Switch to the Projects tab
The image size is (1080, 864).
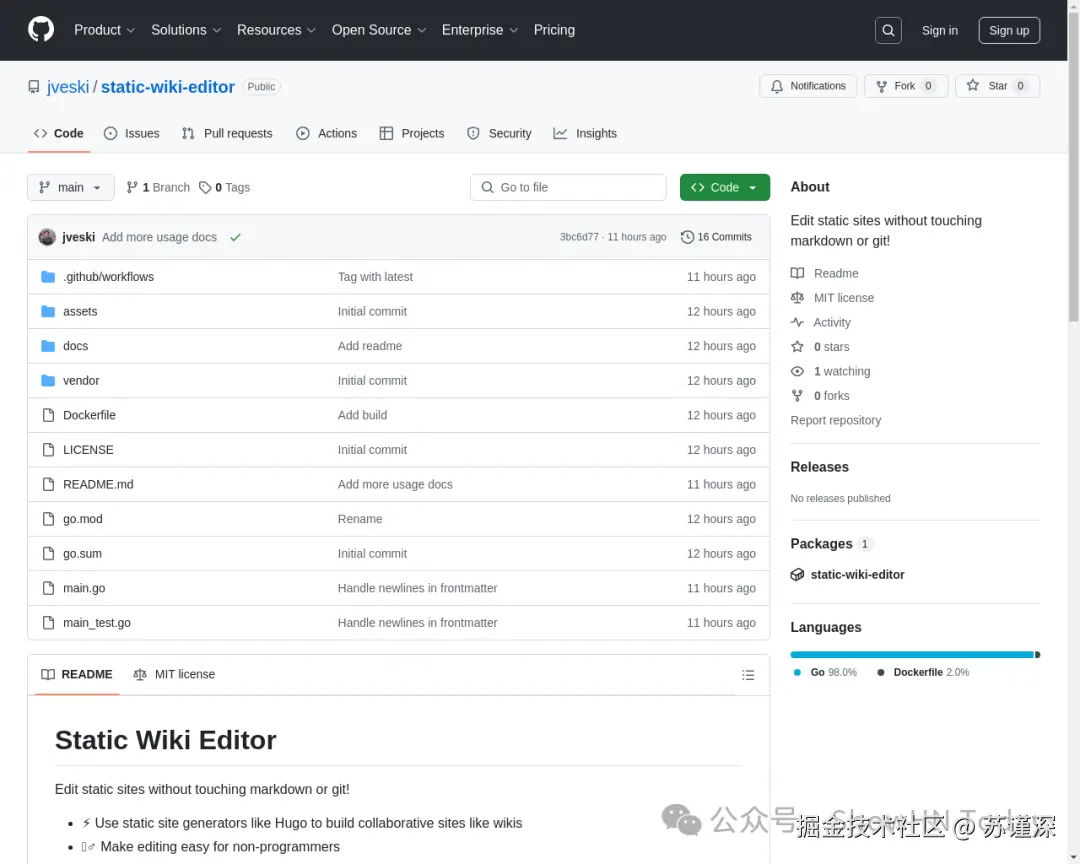point(412,134)
